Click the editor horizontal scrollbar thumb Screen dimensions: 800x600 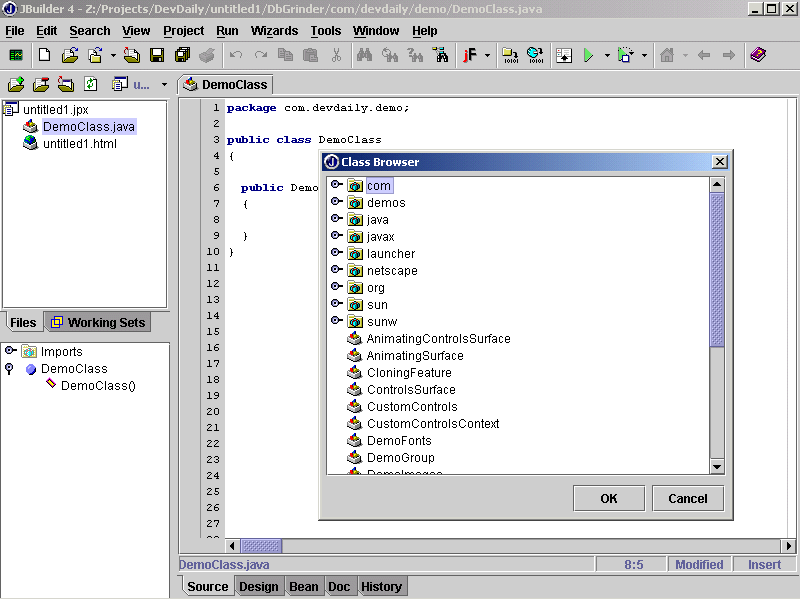tap(261, 546)
